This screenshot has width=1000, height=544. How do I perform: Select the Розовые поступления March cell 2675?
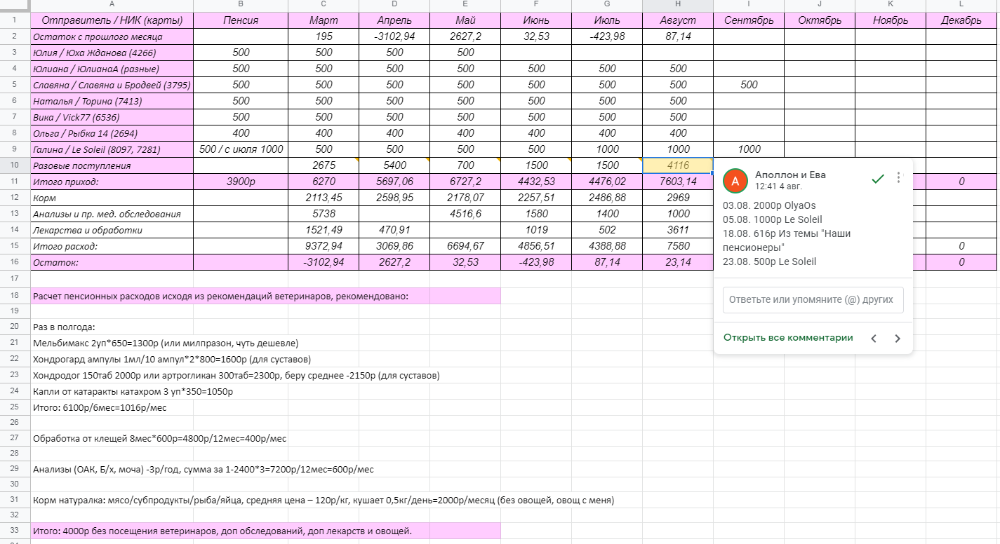tap(323, 164)
